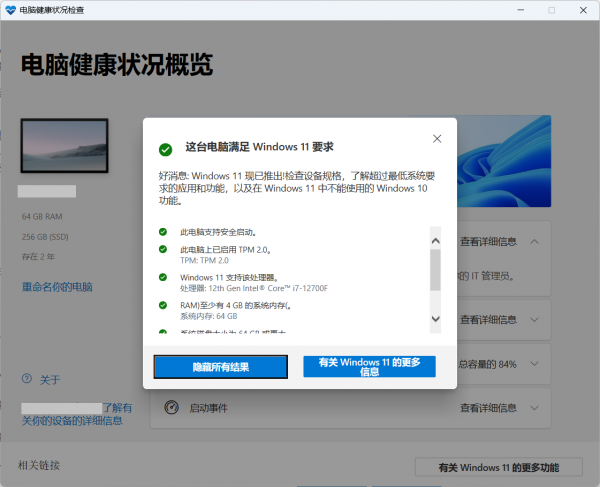The width and height of the screenshot is (600, 487).
Task: Open 查看详细信息 in the 启动事件 row
Action: click(488, 408)
